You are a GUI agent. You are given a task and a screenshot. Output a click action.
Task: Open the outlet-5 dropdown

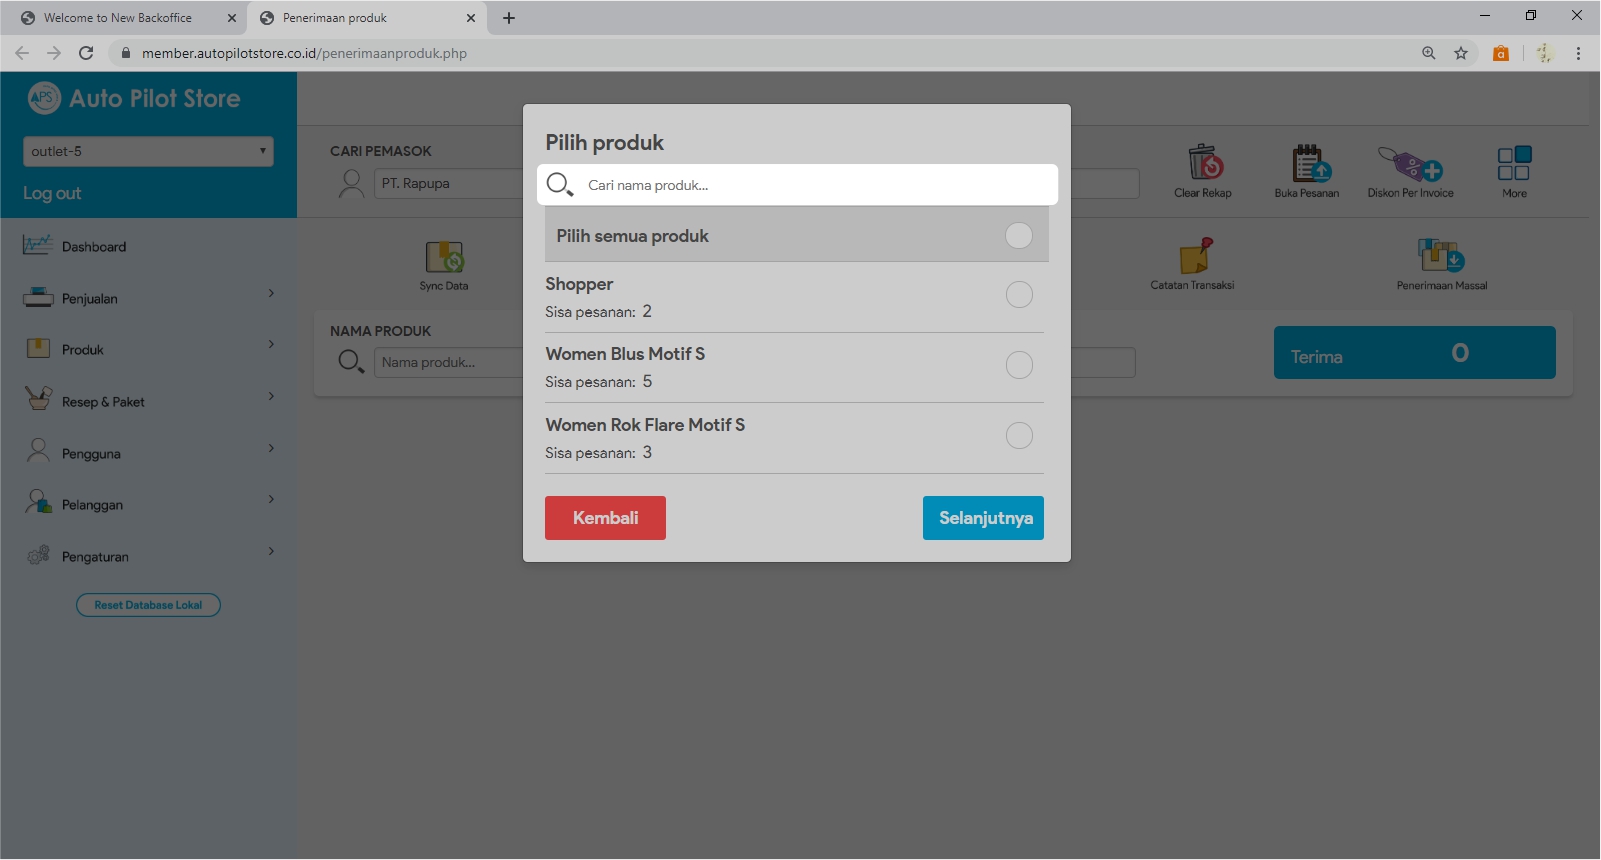[148, 151]
